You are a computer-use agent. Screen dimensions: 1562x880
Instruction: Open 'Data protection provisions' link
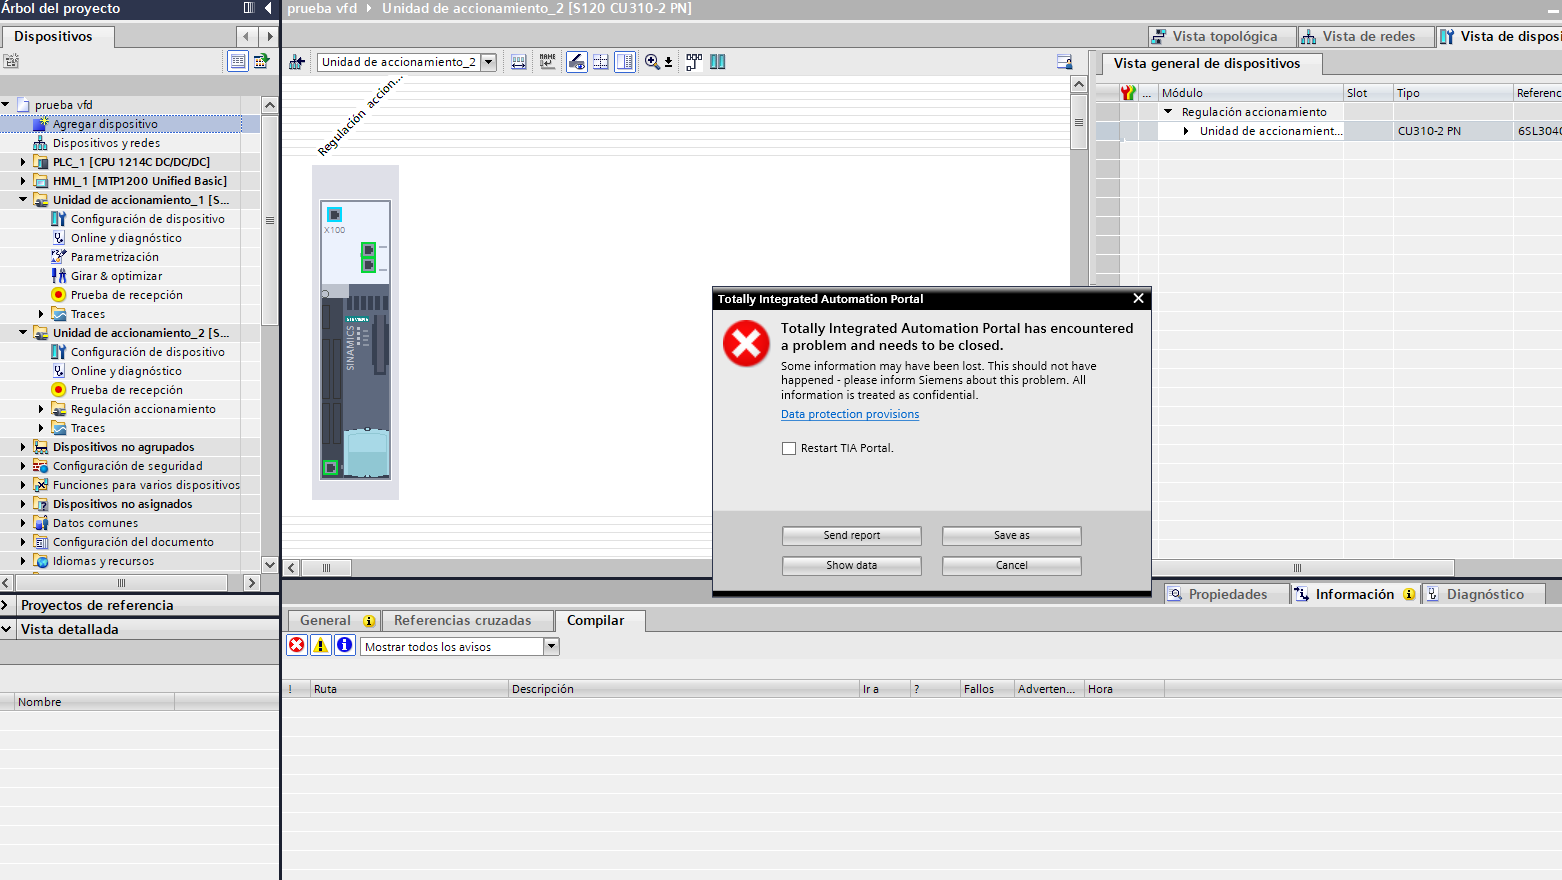coord(849,414)
